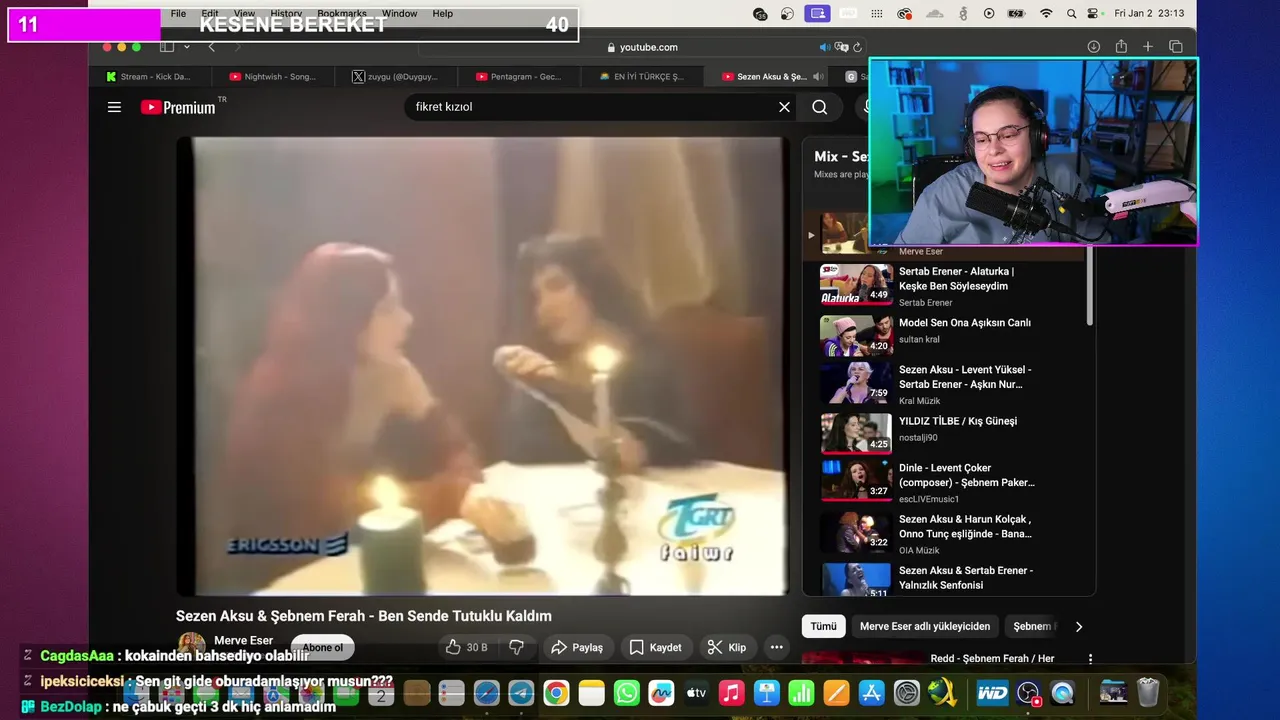Switch to the zuygu X profile tab
Screen dimensions: 1280x720
pos(395,76)
